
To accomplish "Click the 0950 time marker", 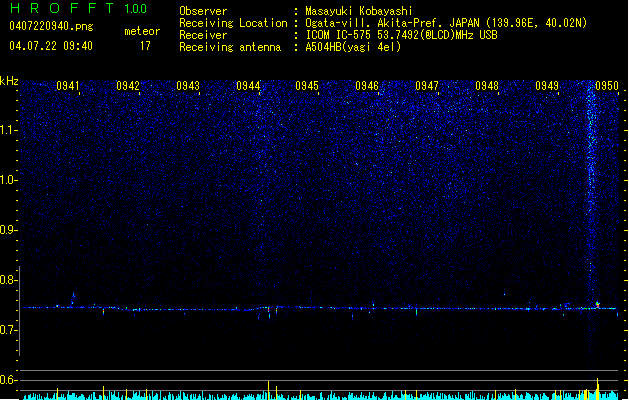I will point(607,86).
